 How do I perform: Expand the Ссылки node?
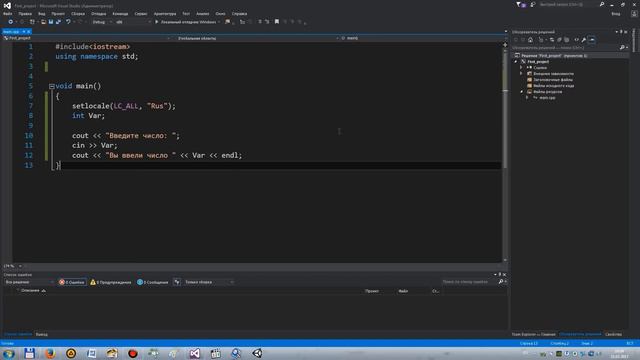tap(521, 68)
